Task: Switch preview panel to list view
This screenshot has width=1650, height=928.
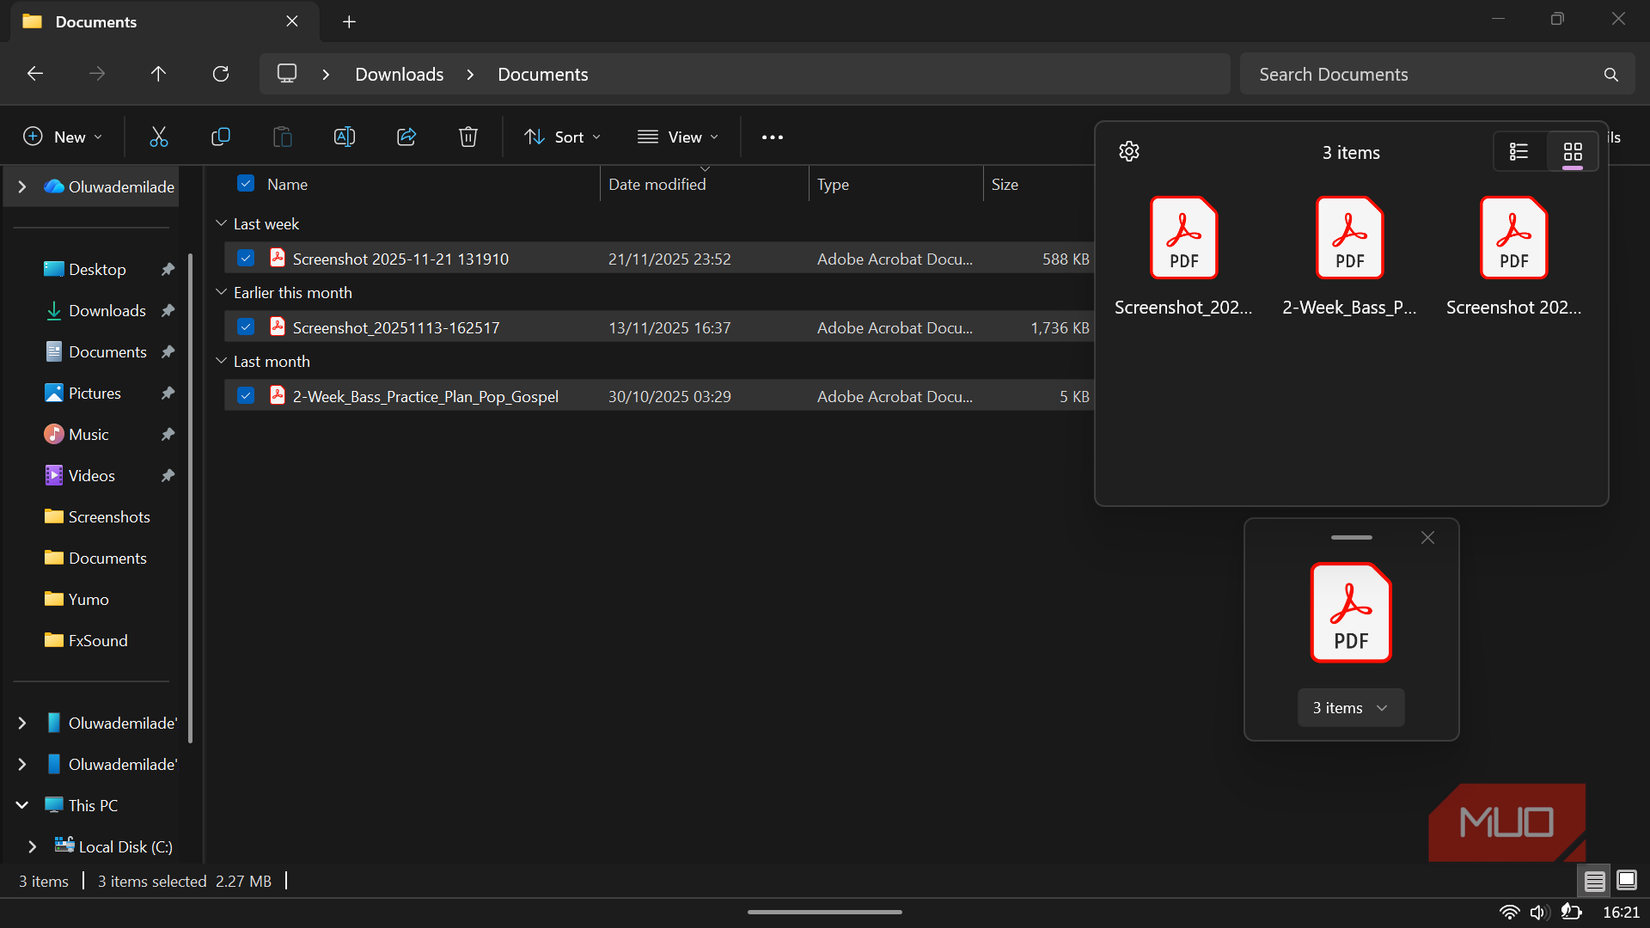Action: pyautogui.click(x=1519, y=151)
